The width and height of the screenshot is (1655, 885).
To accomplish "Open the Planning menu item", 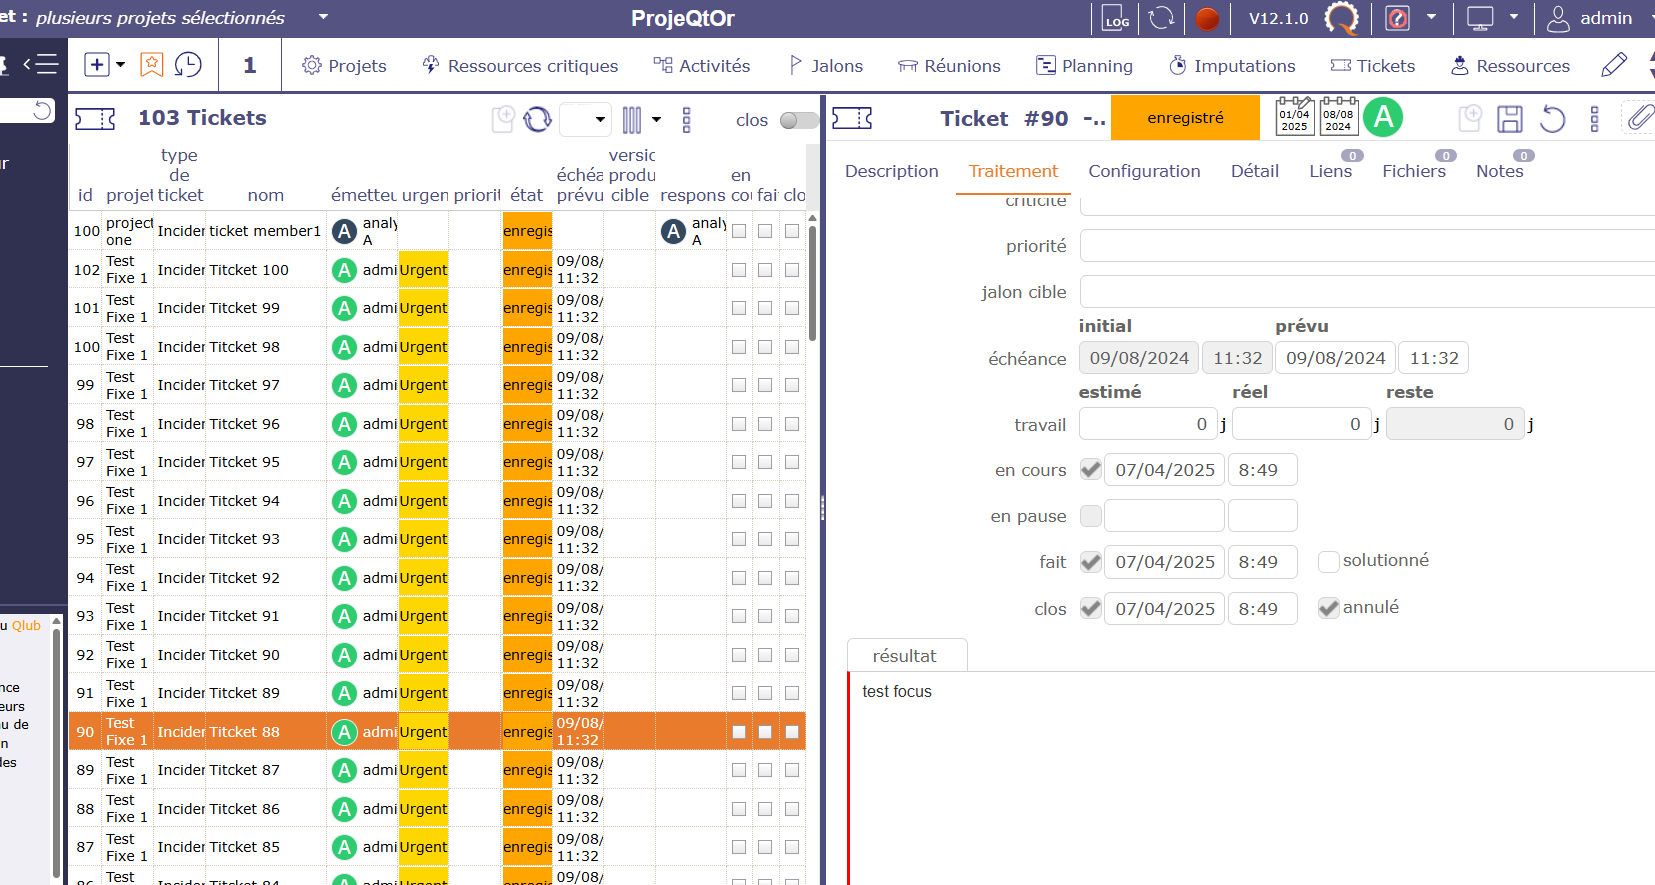I will pyautogui.click(x=1084, y=66).
